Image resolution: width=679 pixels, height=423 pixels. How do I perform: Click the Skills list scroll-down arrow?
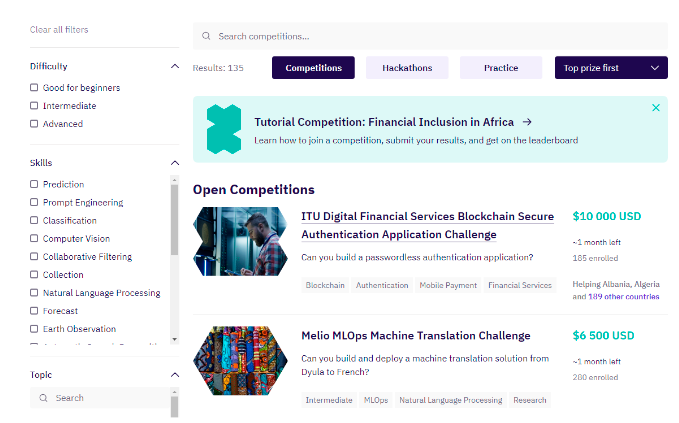(x=175, y=339)
